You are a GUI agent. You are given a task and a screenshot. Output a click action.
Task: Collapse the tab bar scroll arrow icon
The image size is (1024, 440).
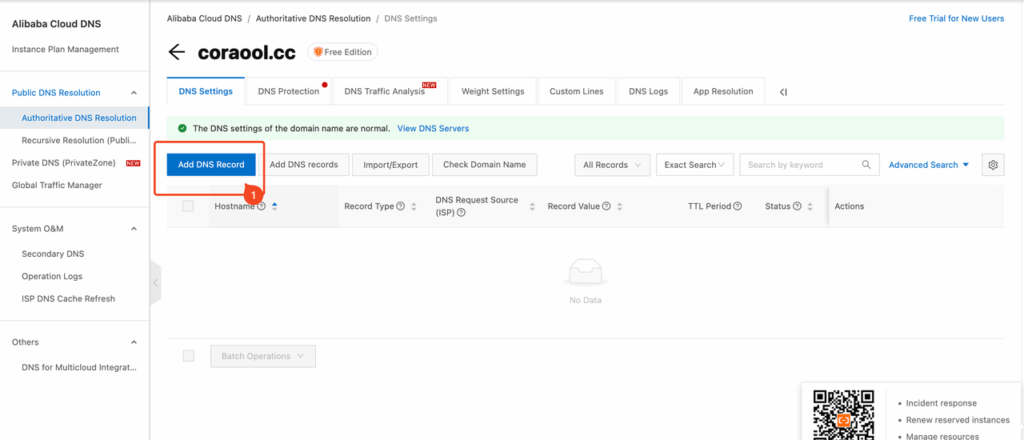783,92
